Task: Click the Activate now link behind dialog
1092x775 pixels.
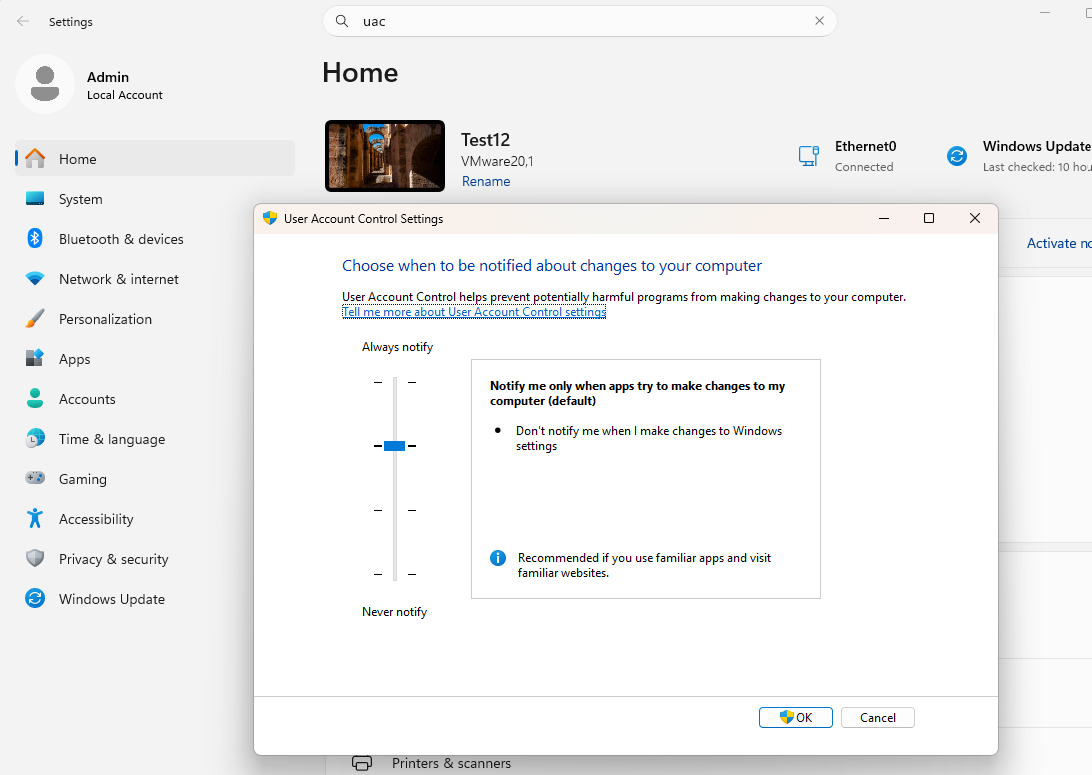Action: (x=1059, y=243)
